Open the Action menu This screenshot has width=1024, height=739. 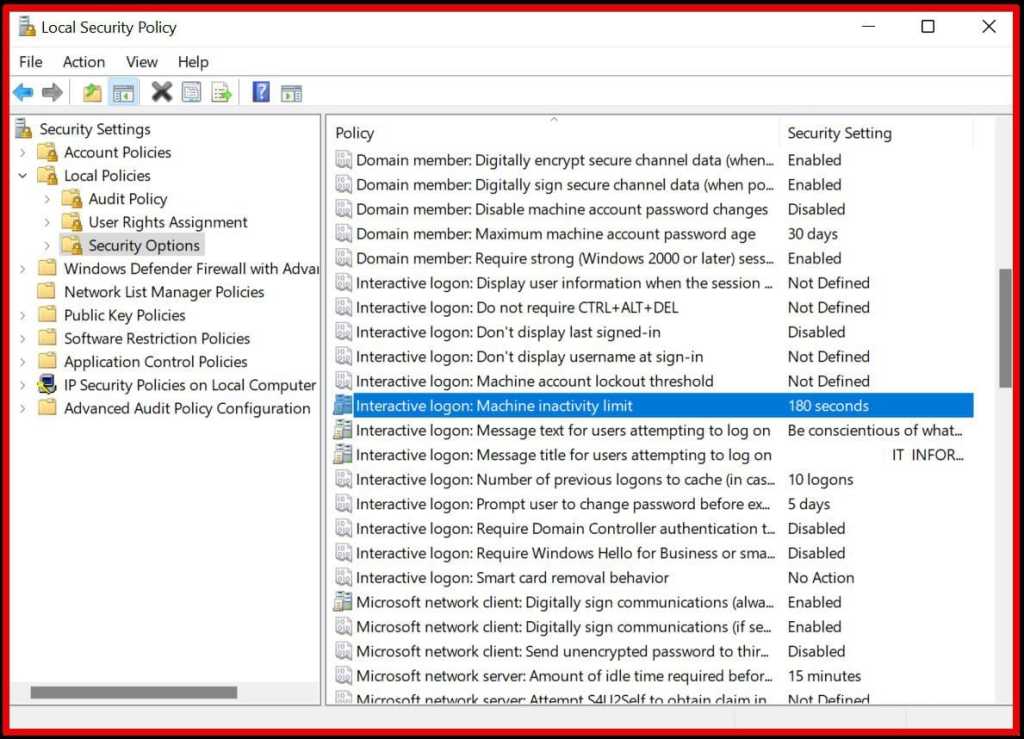84,62
